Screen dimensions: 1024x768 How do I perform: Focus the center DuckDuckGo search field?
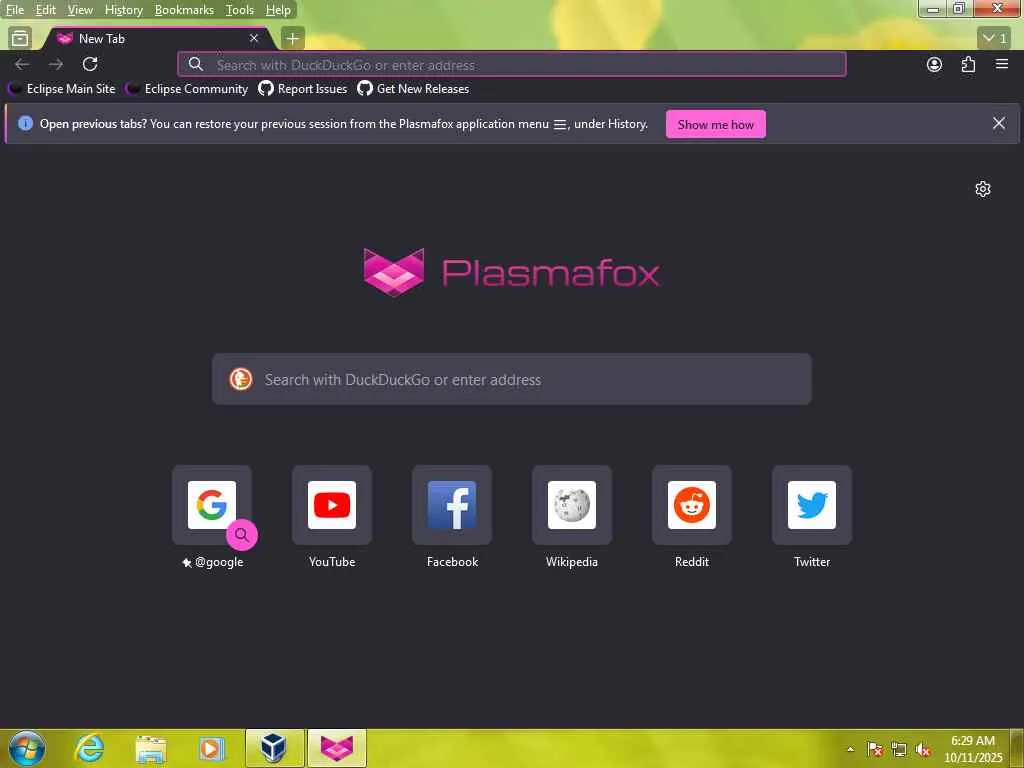511,379
